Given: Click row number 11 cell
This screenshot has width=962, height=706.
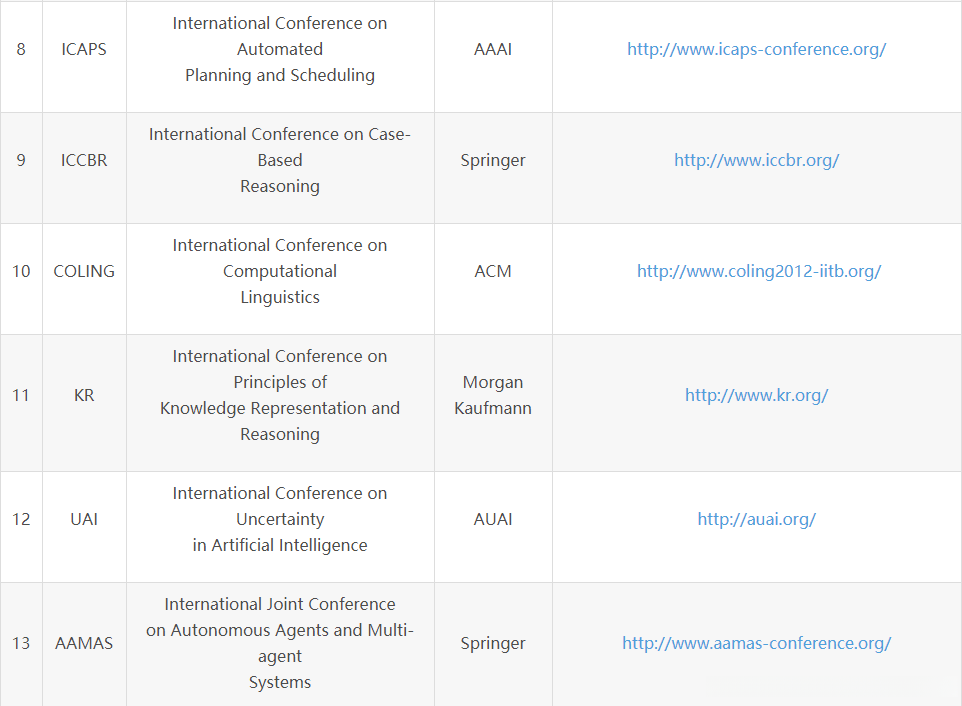Looking at the screenshot, I should pos(21,395).
